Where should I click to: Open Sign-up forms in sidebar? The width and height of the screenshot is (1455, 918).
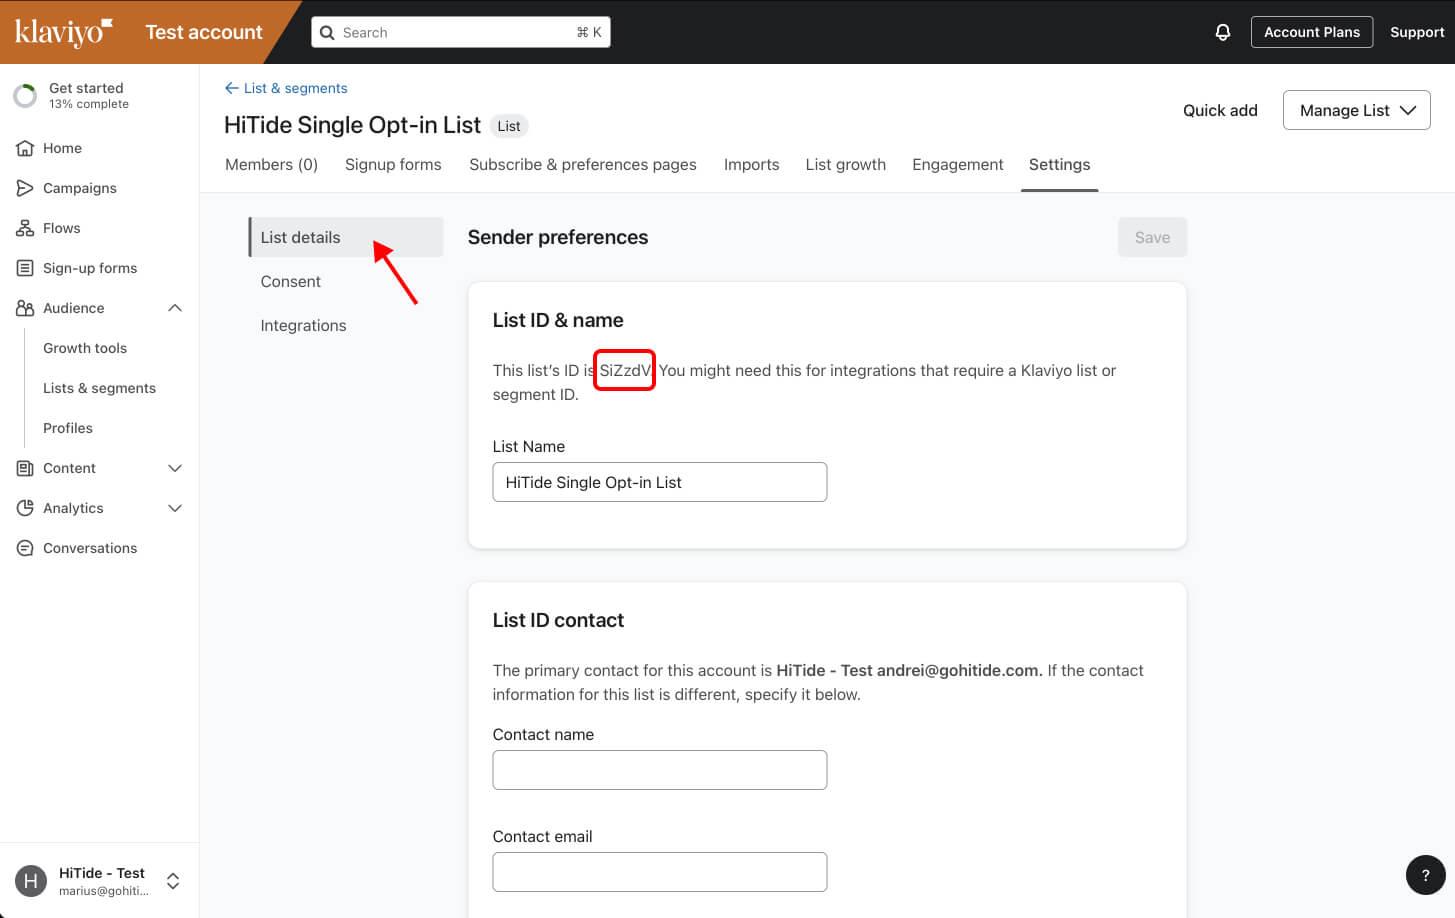coord(90,268)
